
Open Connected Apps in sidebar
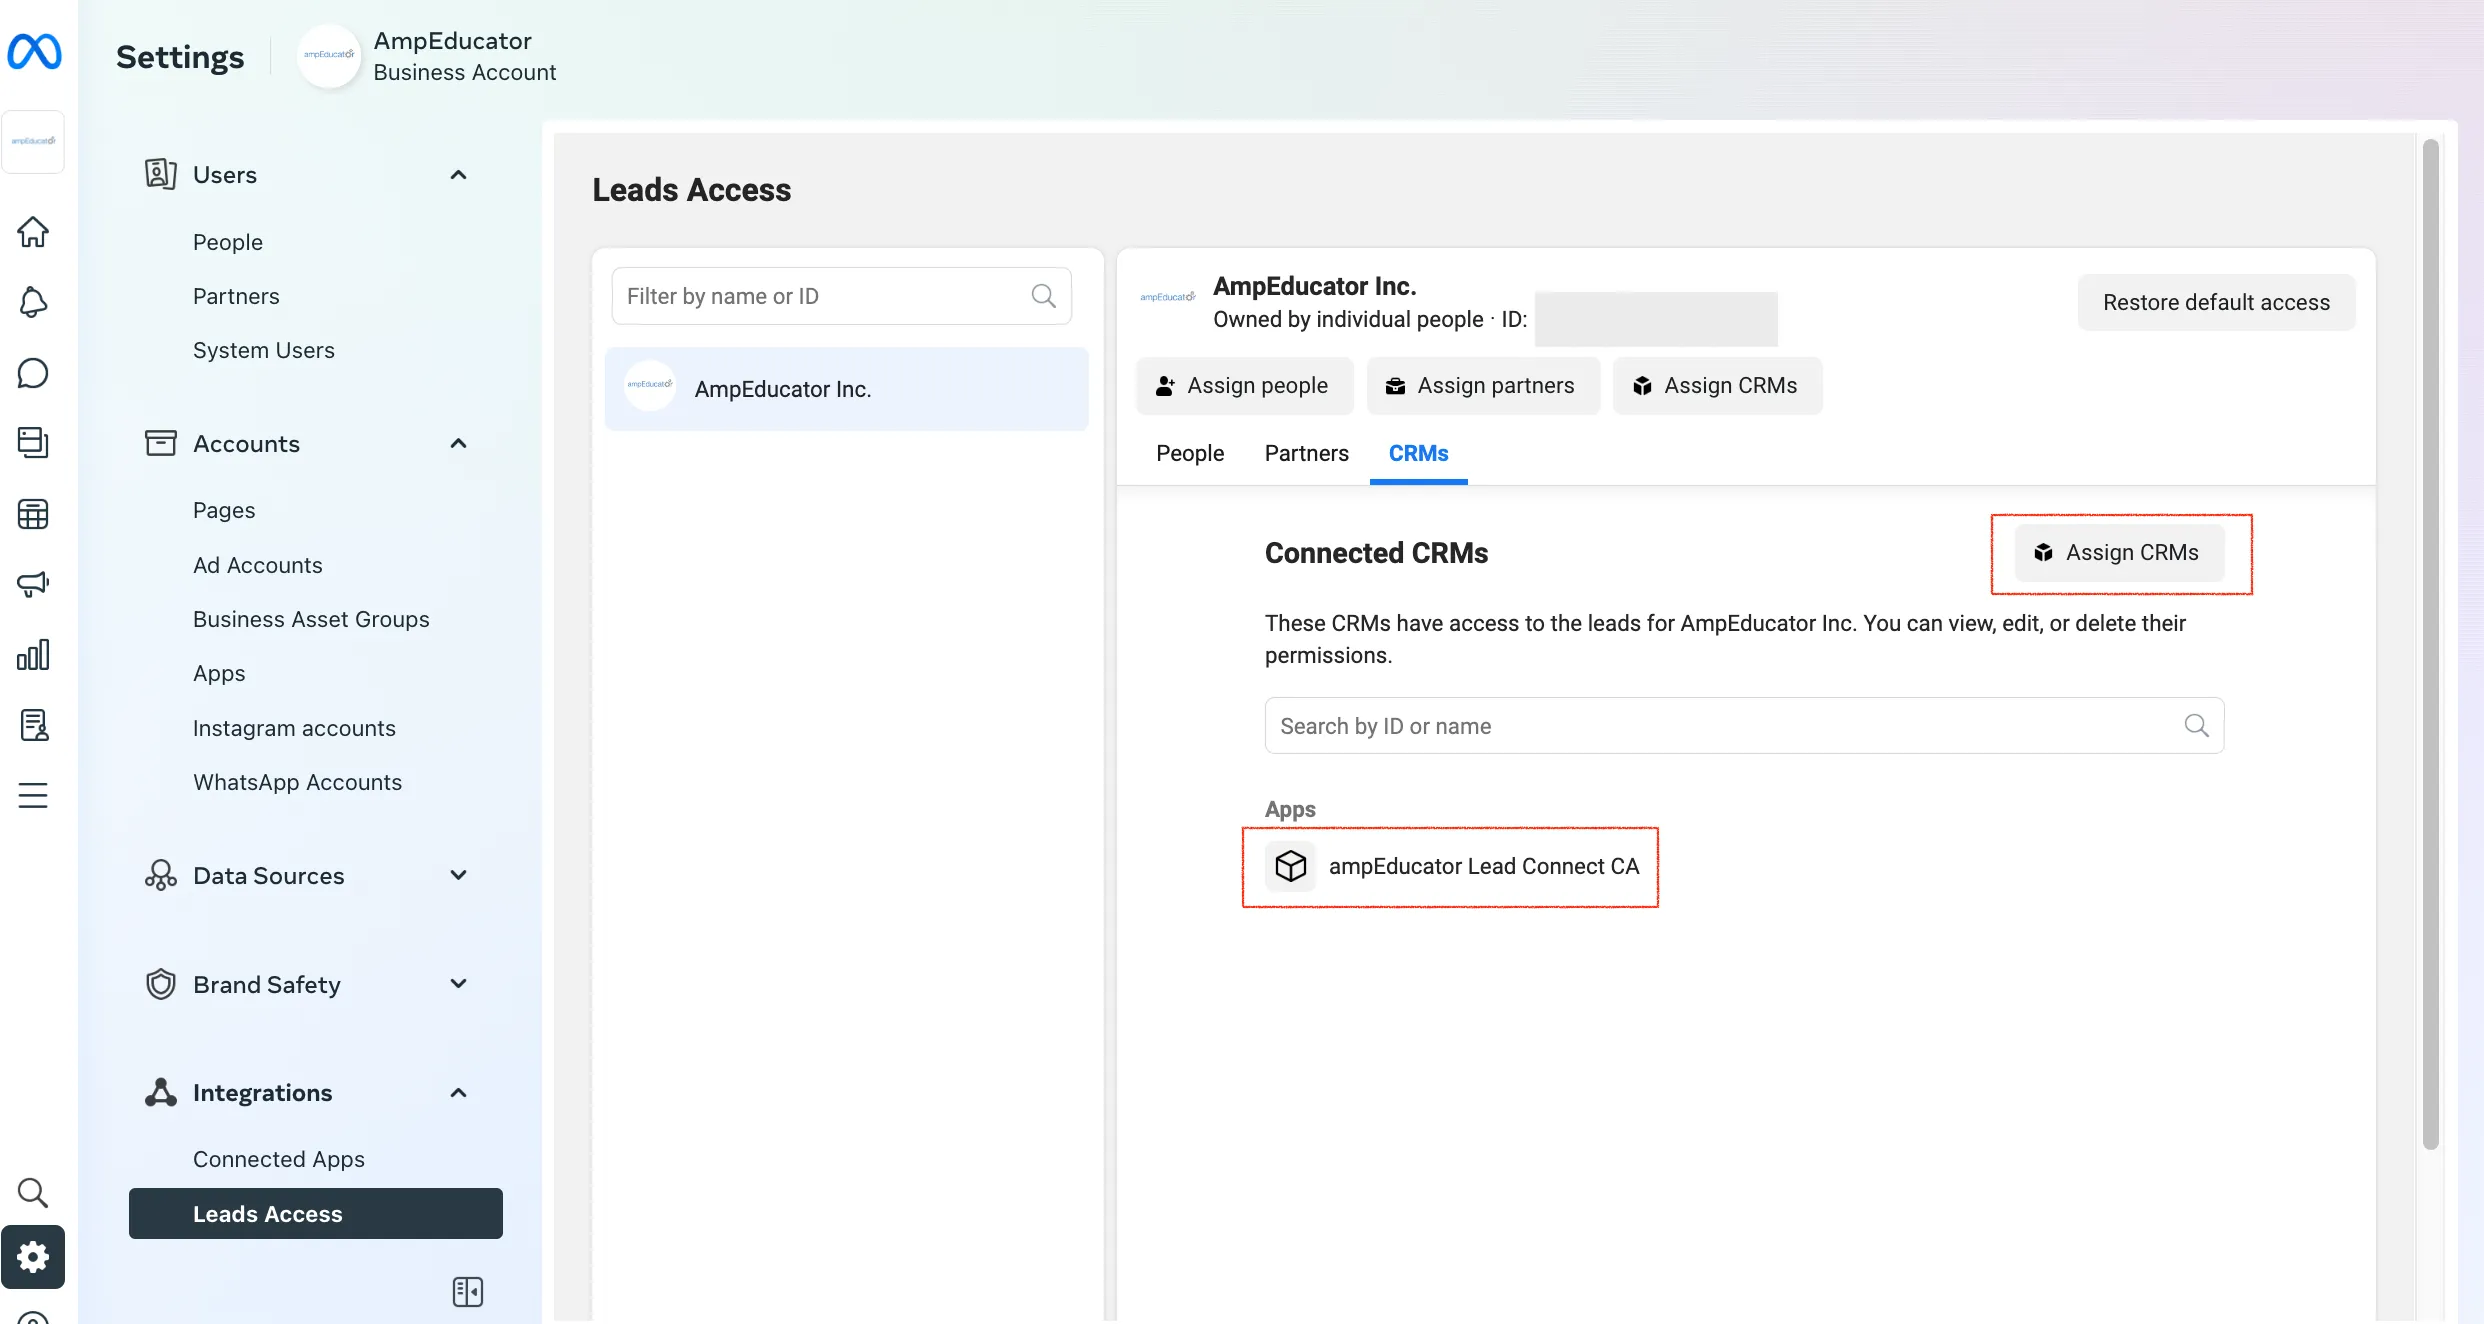[x=279, y=1159]
